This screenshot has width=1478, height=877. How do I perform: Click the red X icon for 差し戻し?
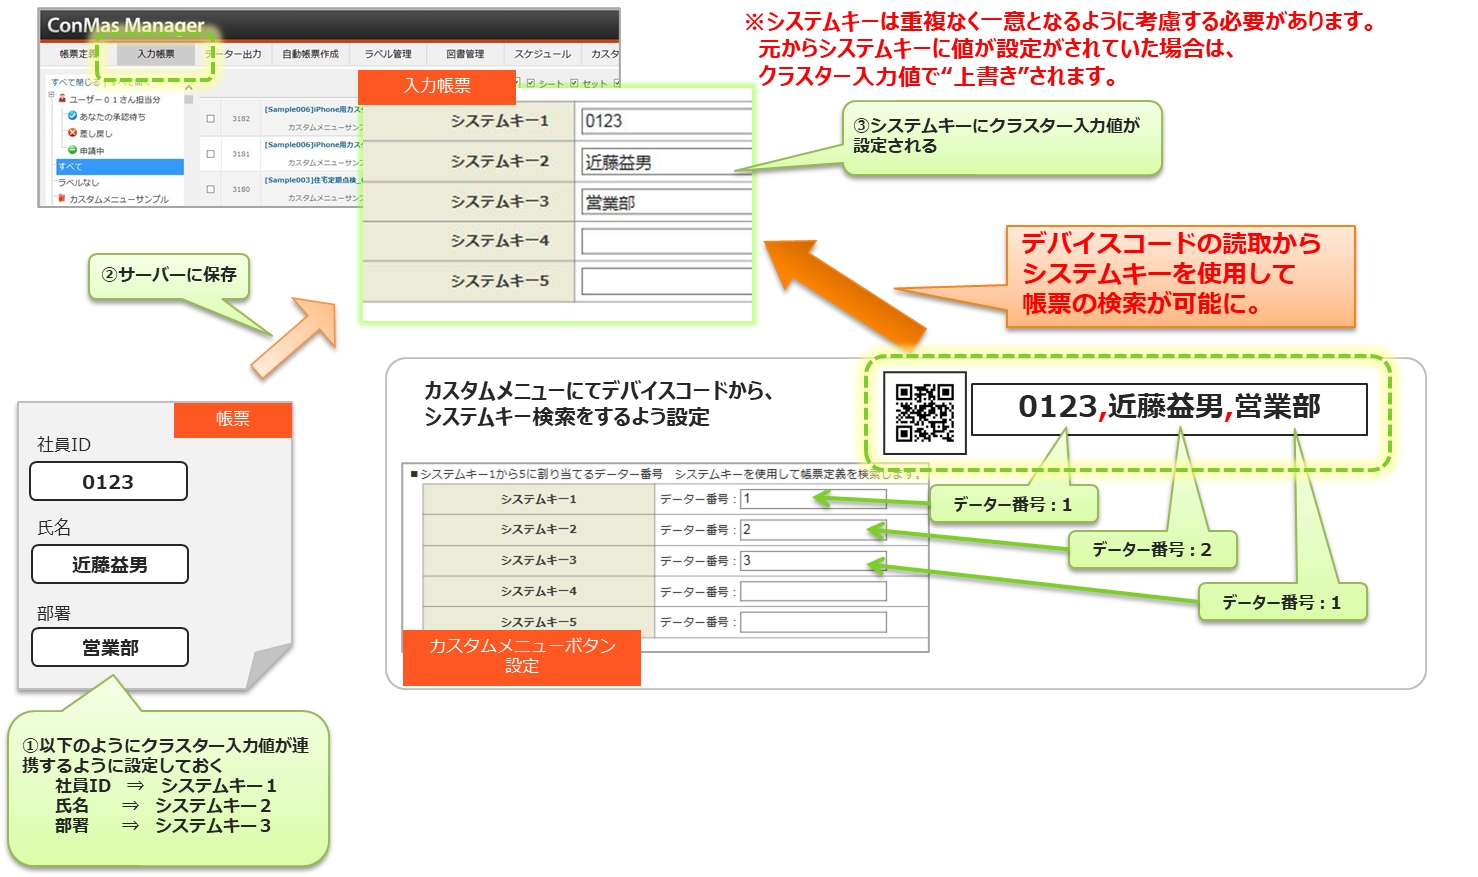point(72,132)
